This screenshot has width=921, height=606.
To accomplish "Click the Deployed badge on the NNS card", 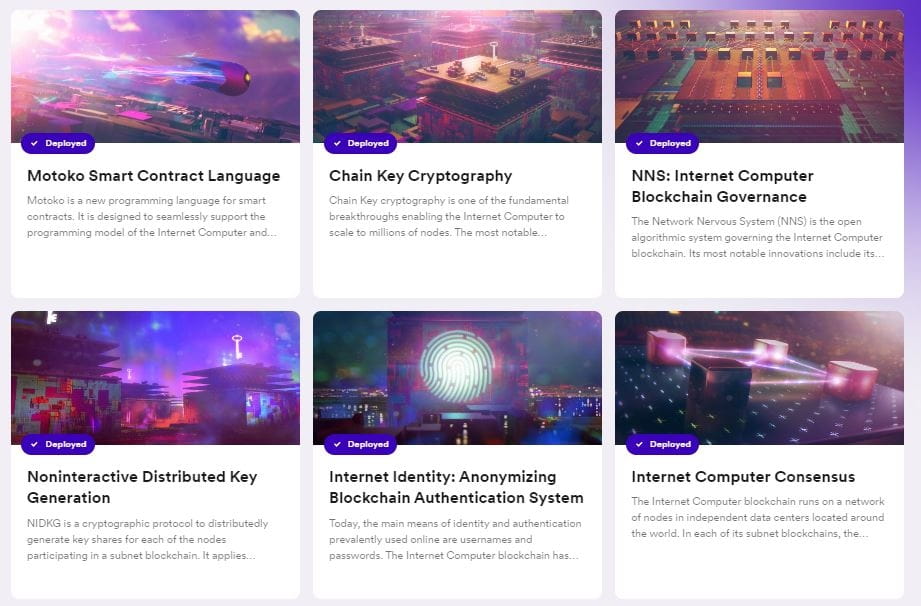I will (662, 143).
